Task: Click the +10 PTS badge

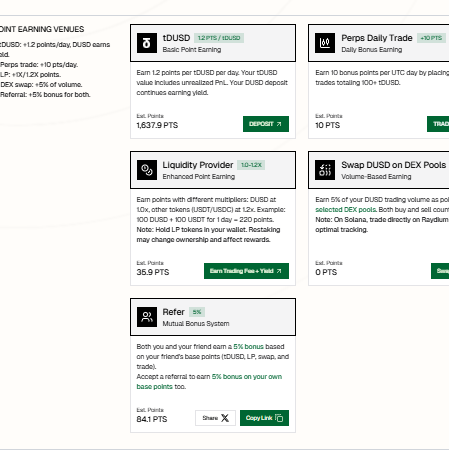Action: pos(431,38)
